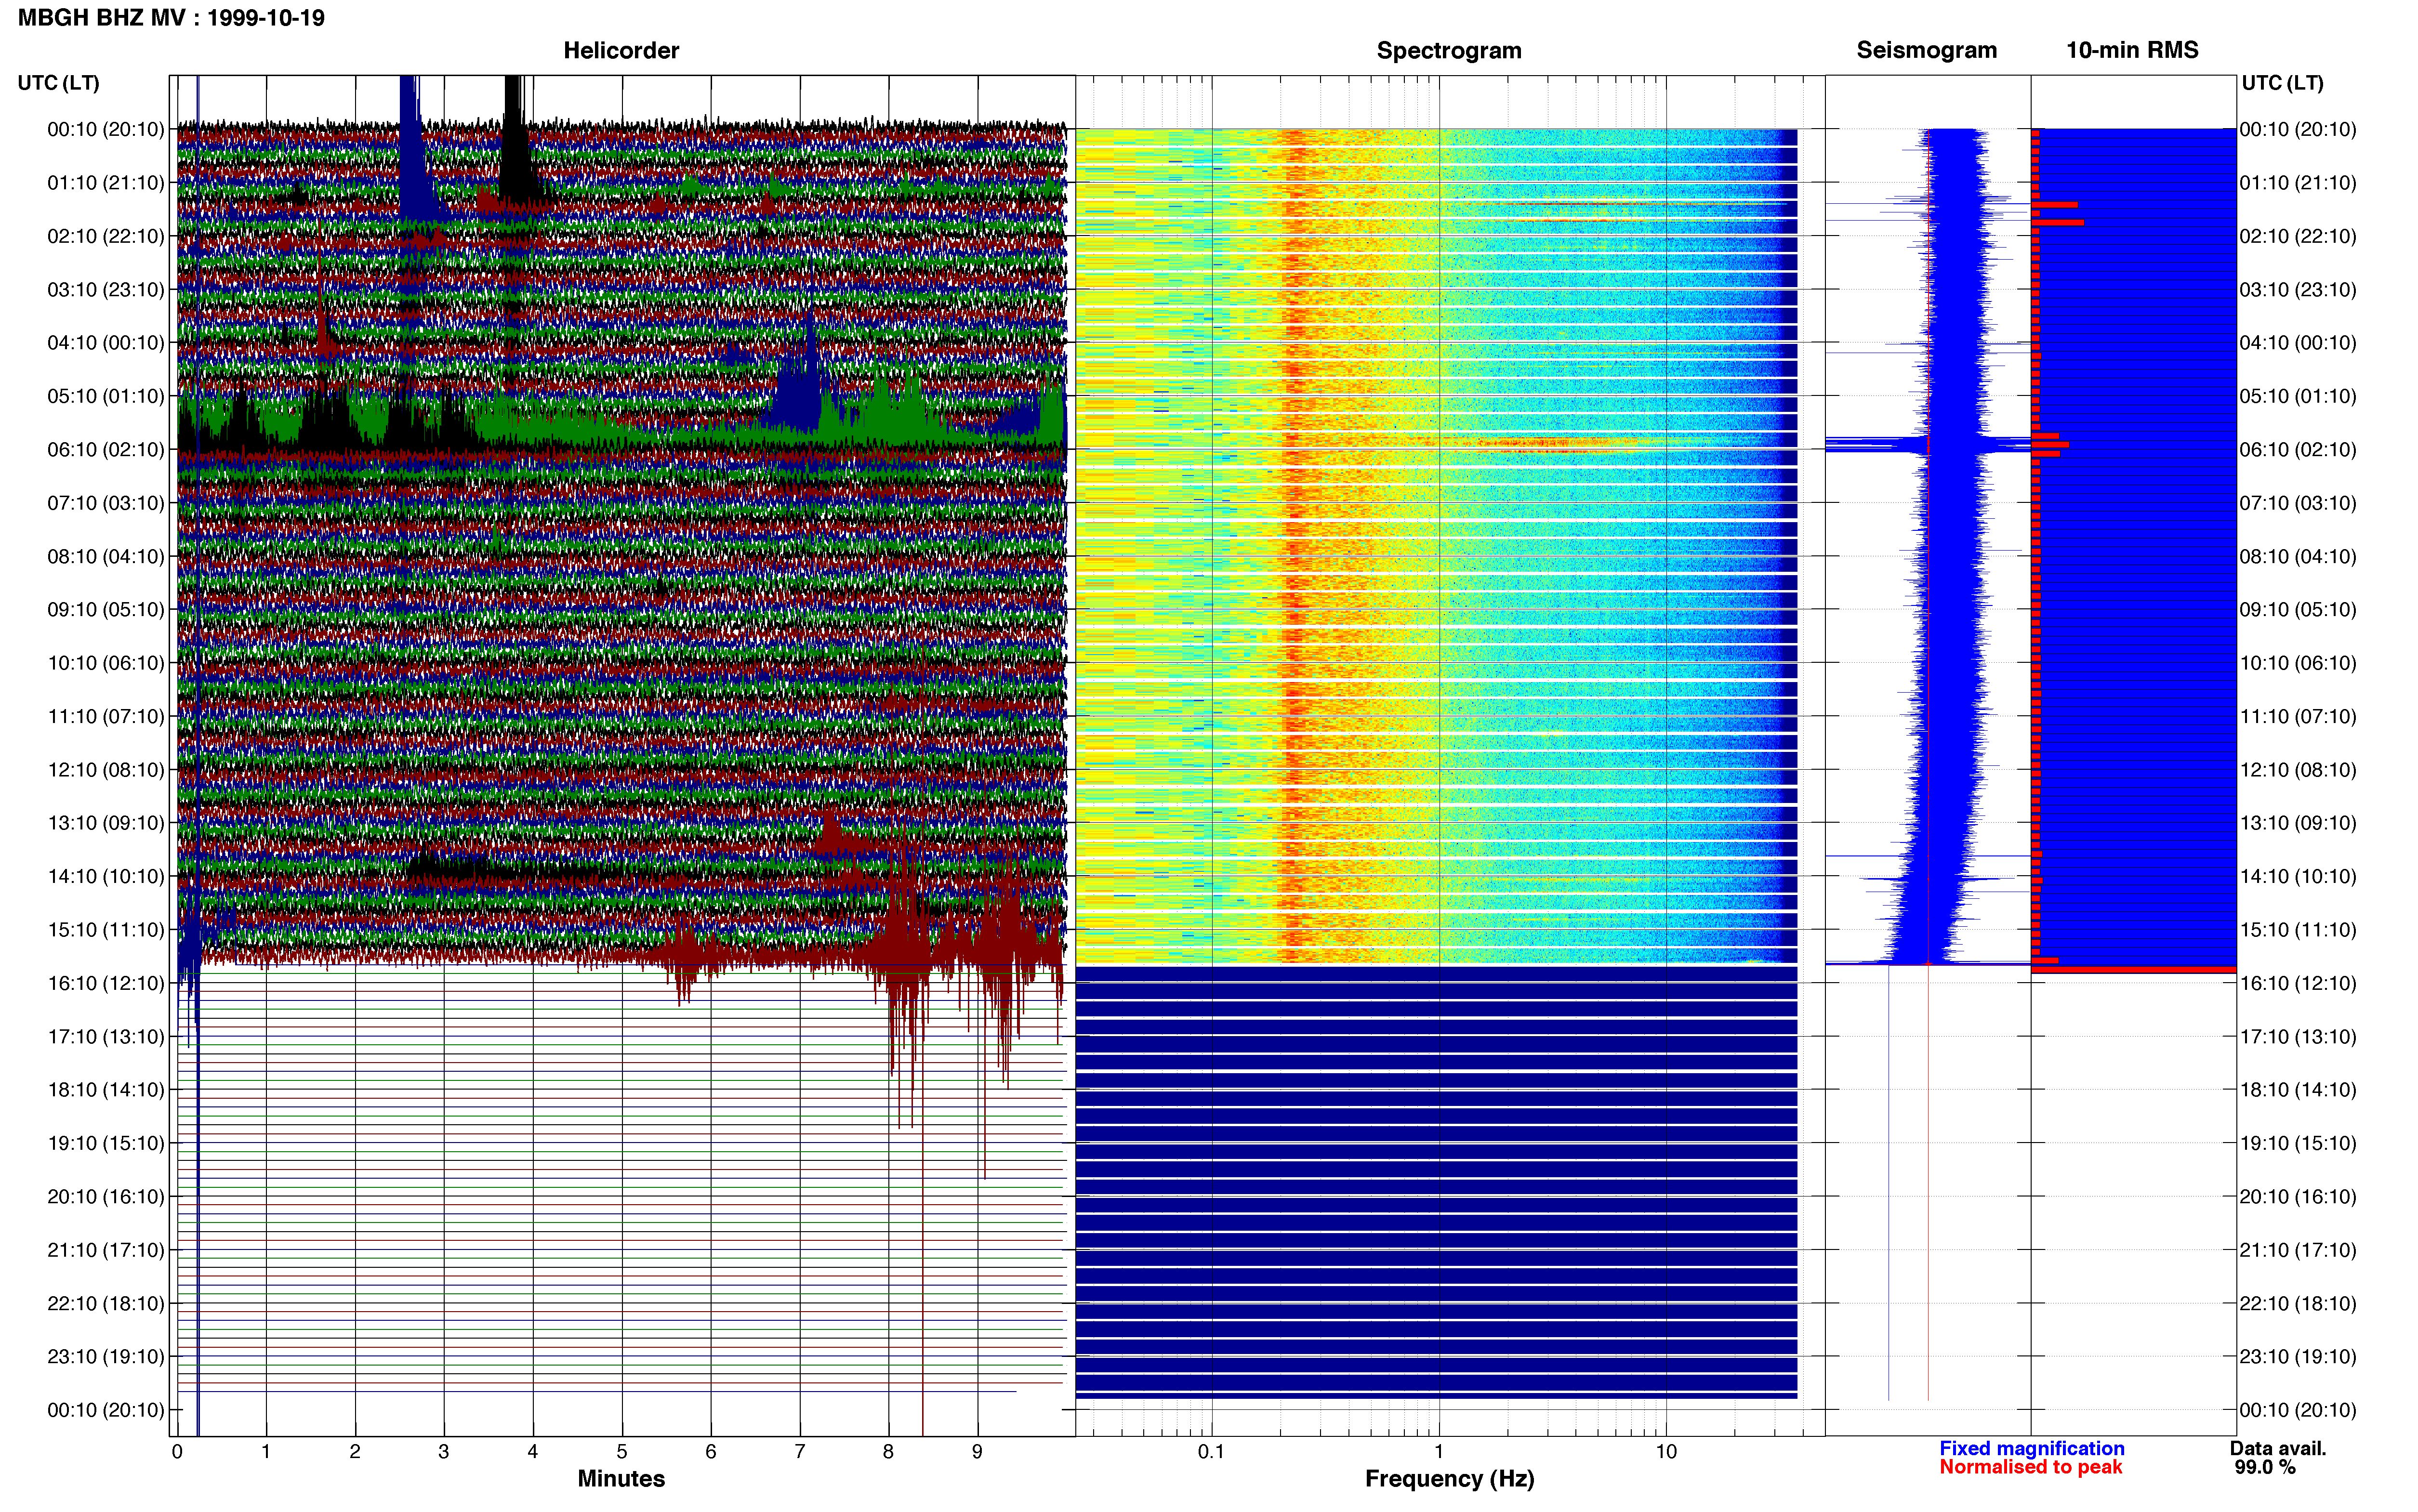Click RMS panel axis label '11:10 (07:10)'
The width and height of the screenshot is (2418, 1512).
(x=2298, y=716)
